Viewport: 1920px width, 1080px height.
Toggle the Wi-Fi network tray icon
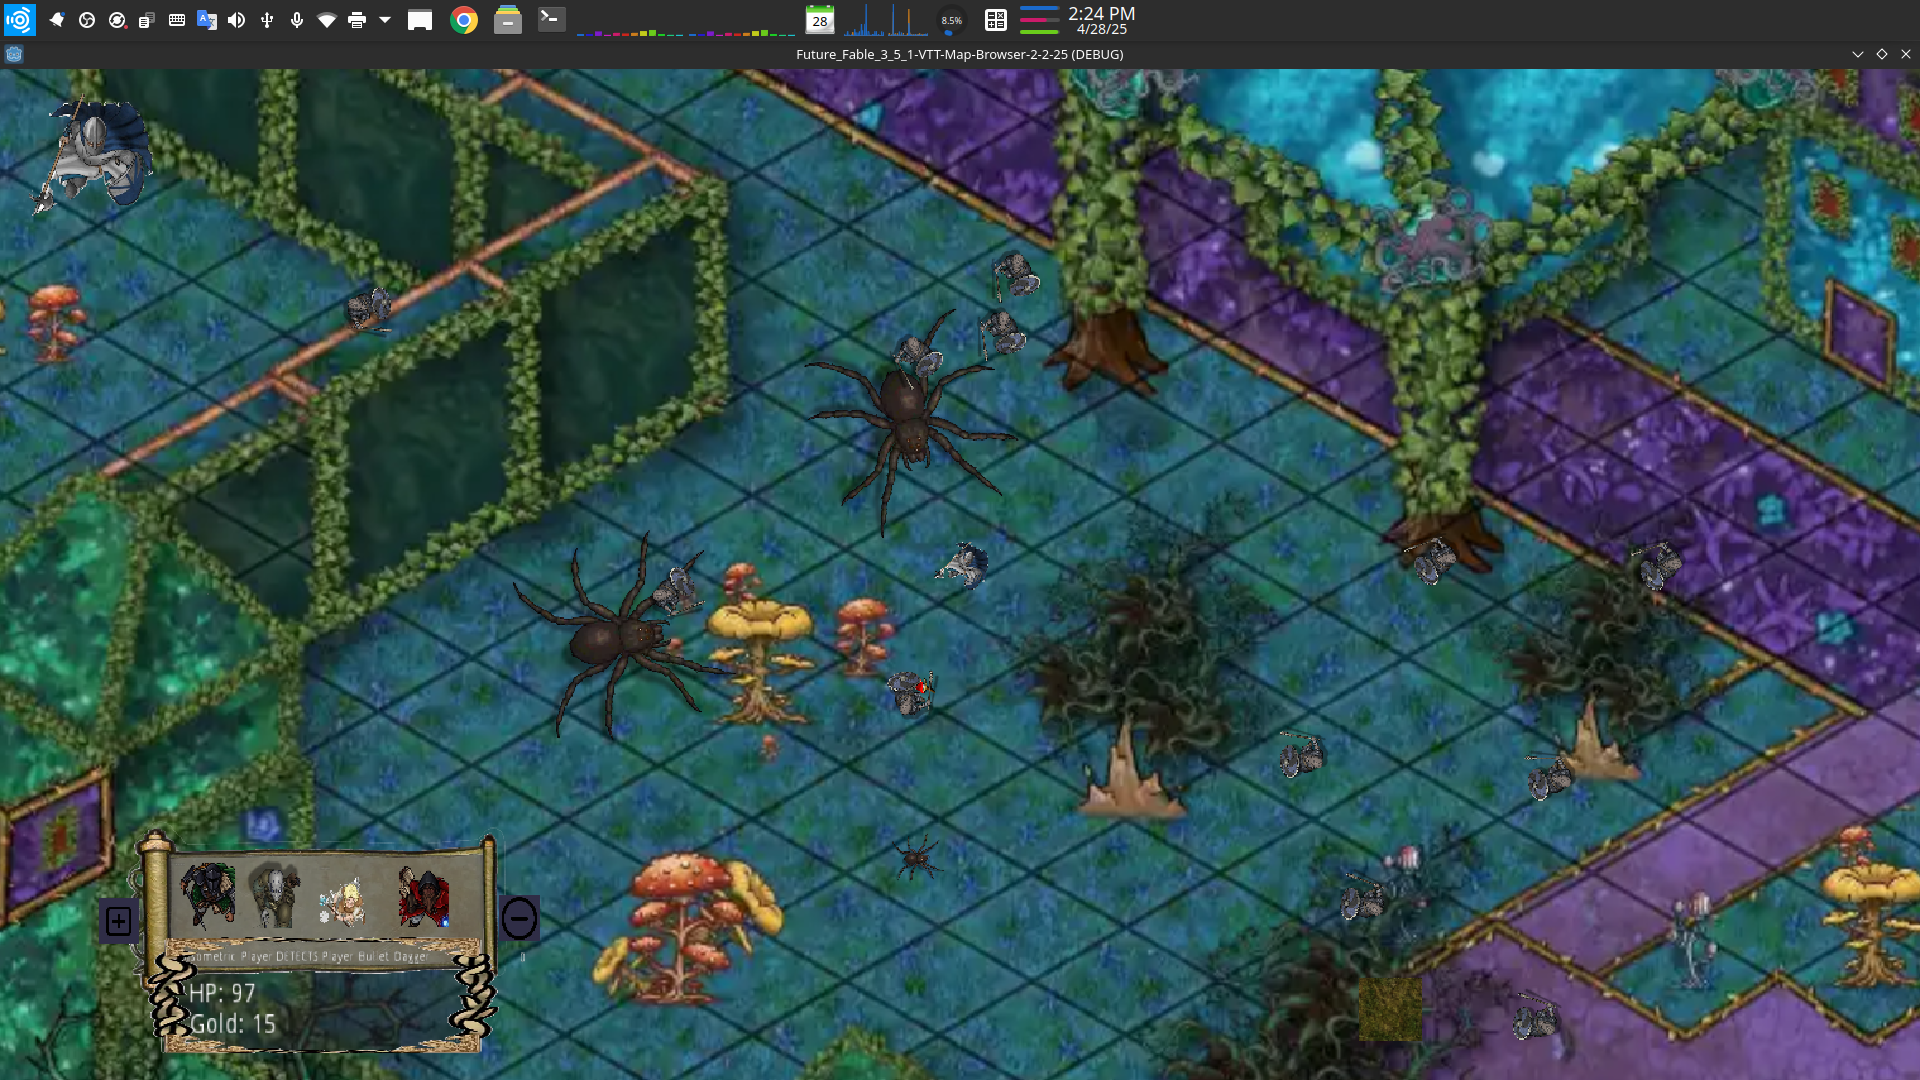click(x=327, y=20)
